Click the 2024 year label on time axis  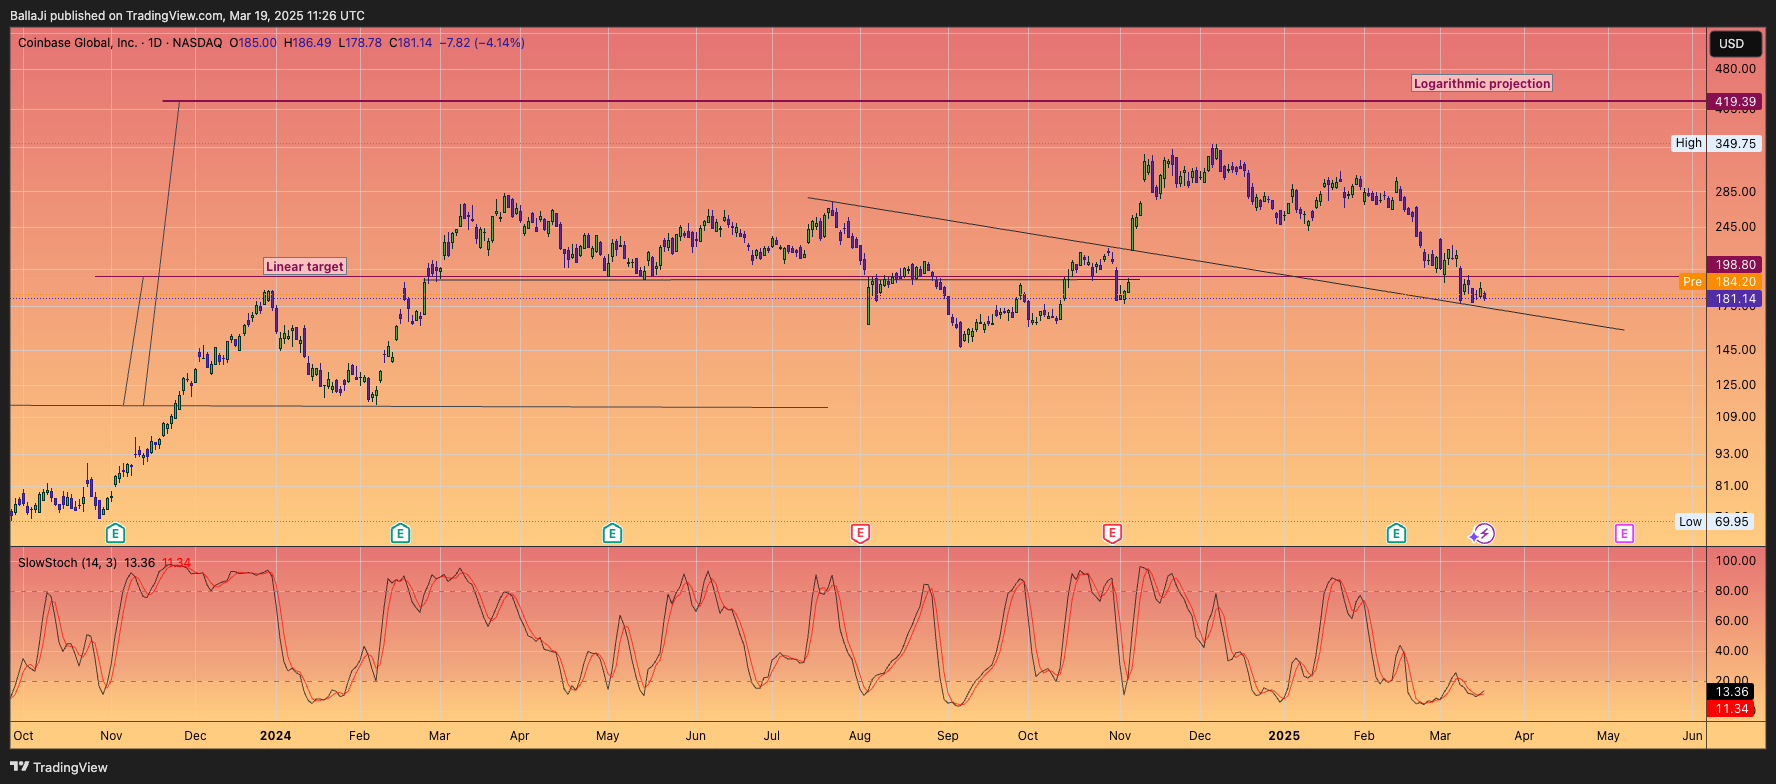[276, 736]
